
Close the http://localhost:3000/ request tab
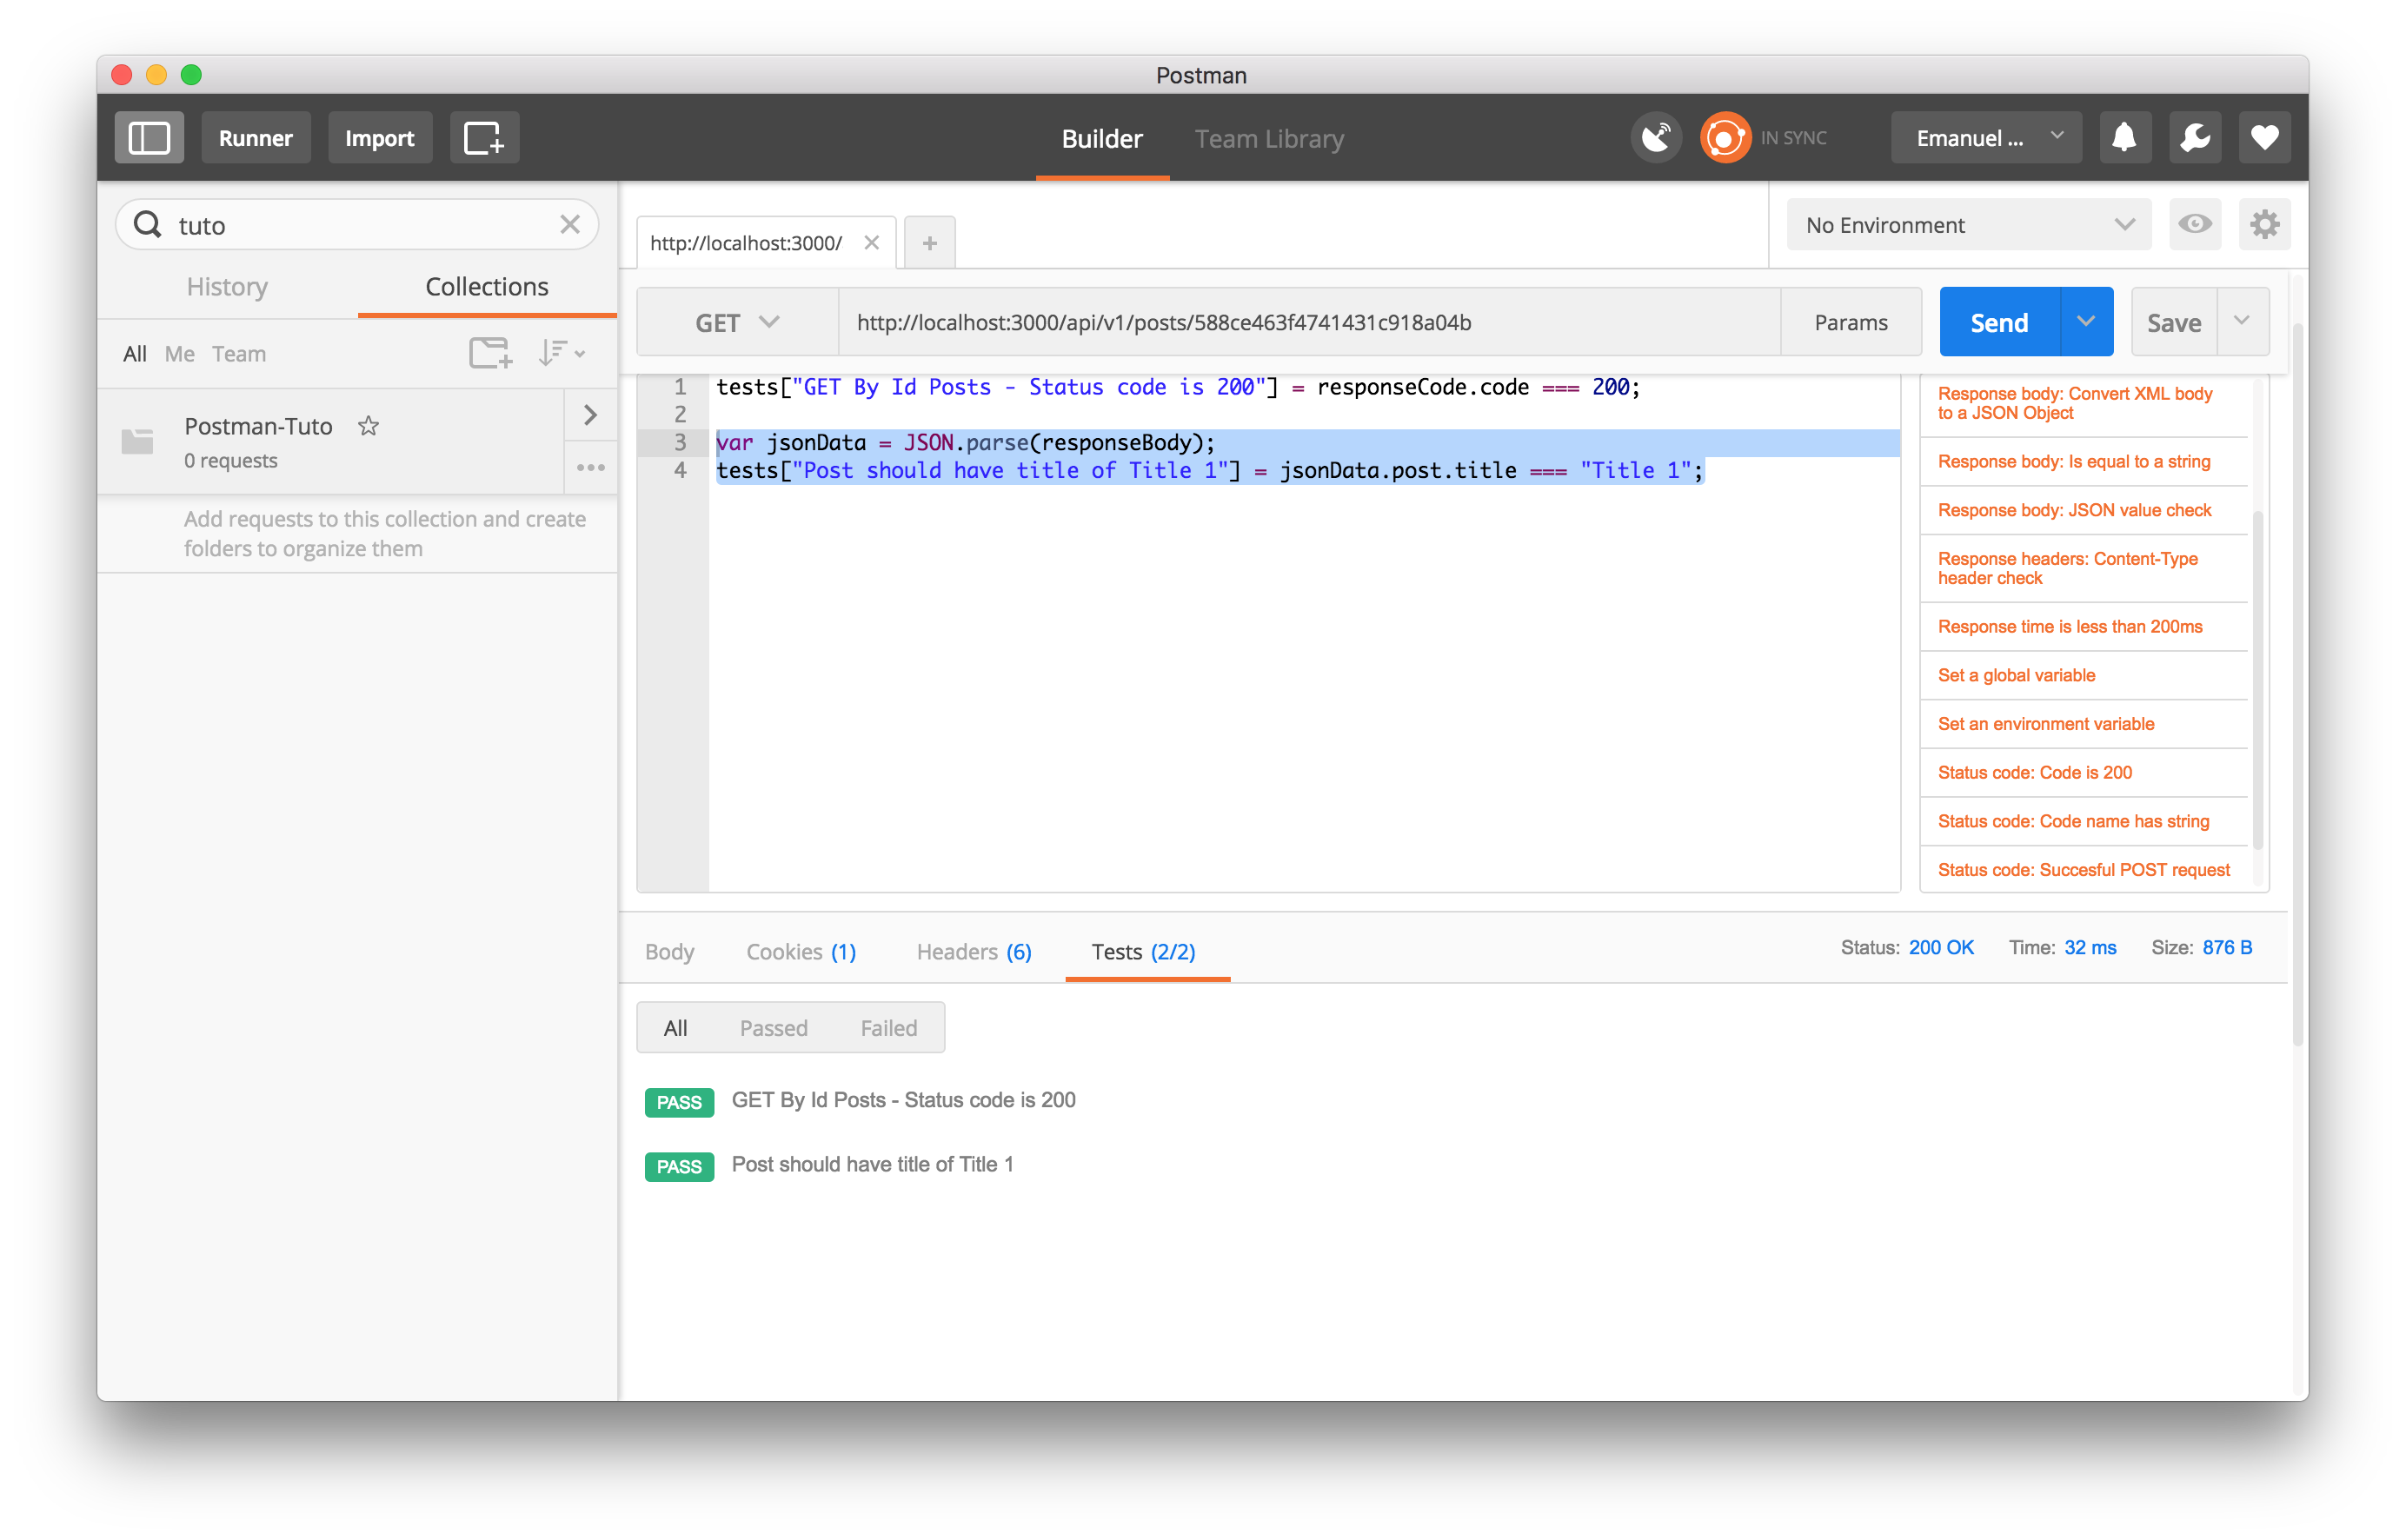coord(872,243)
